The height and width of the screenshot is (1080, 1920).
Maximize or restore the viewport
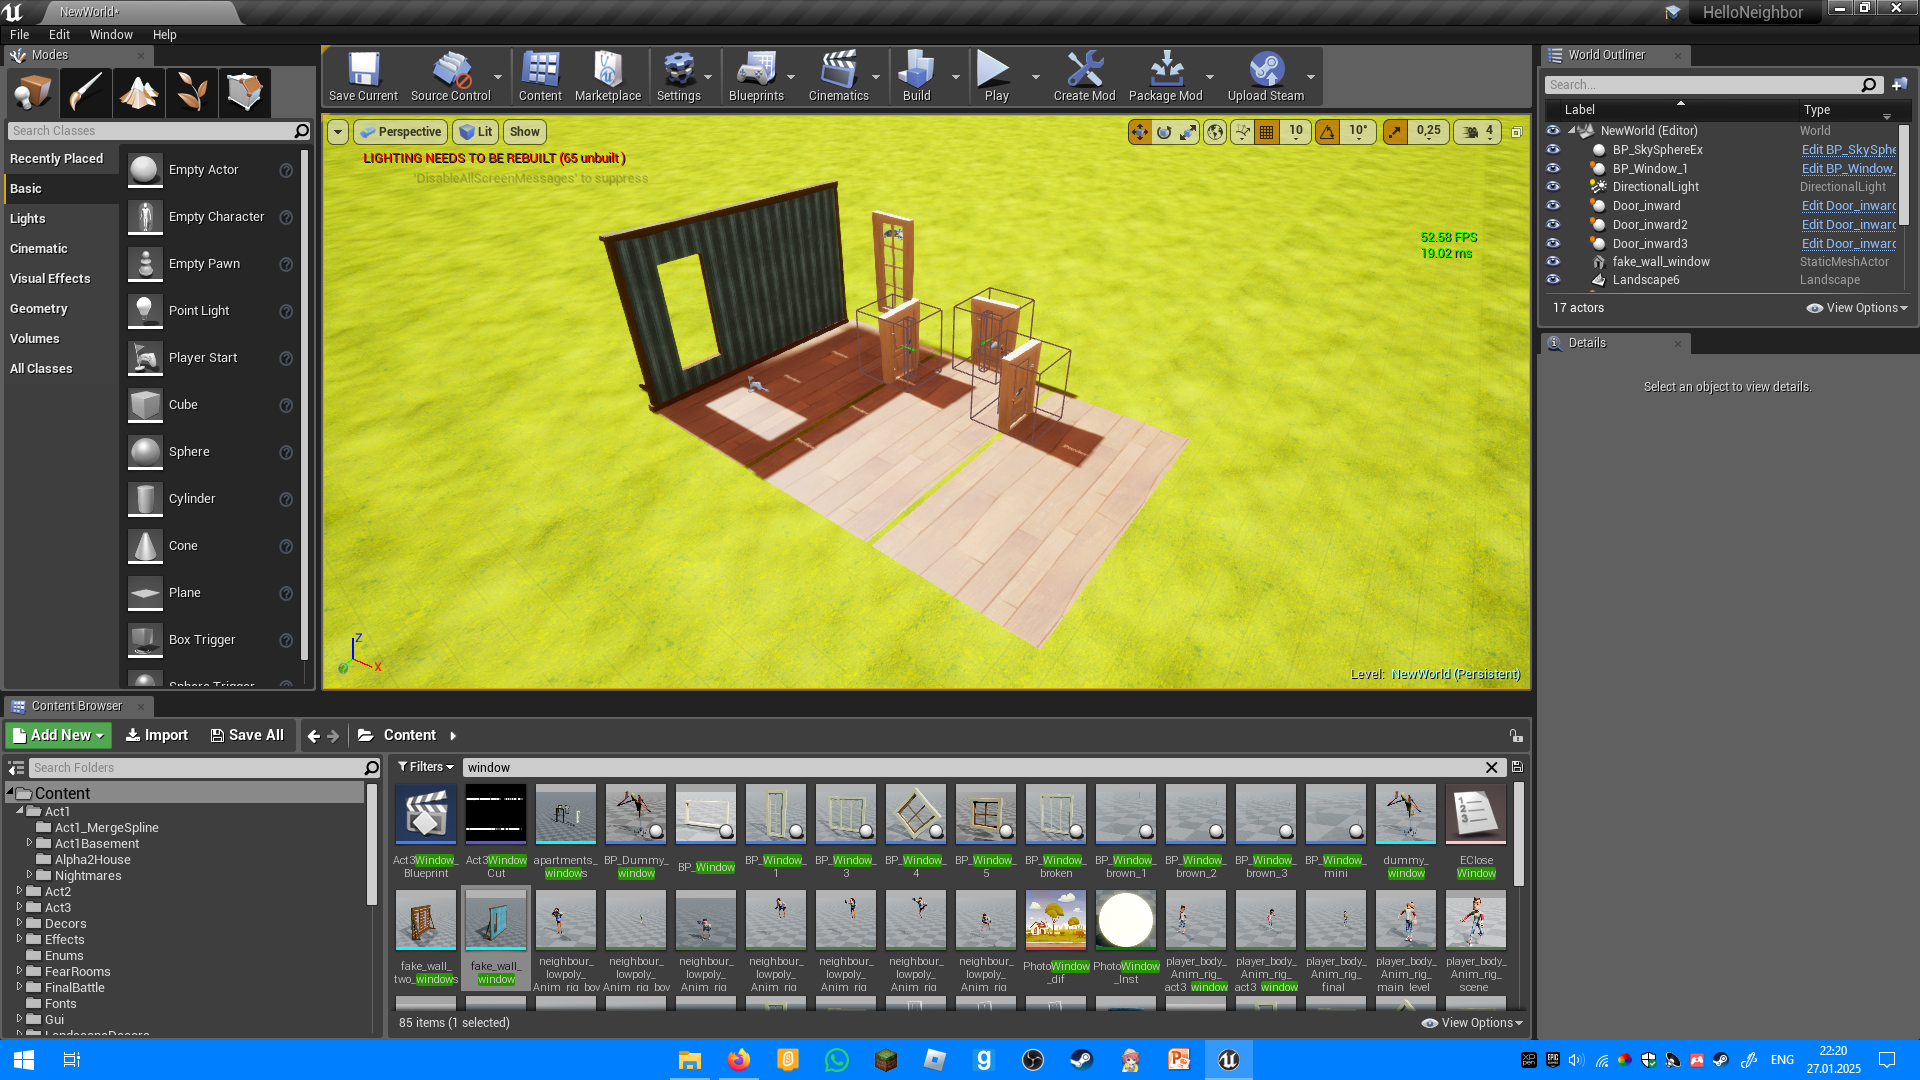[1516, 132]
